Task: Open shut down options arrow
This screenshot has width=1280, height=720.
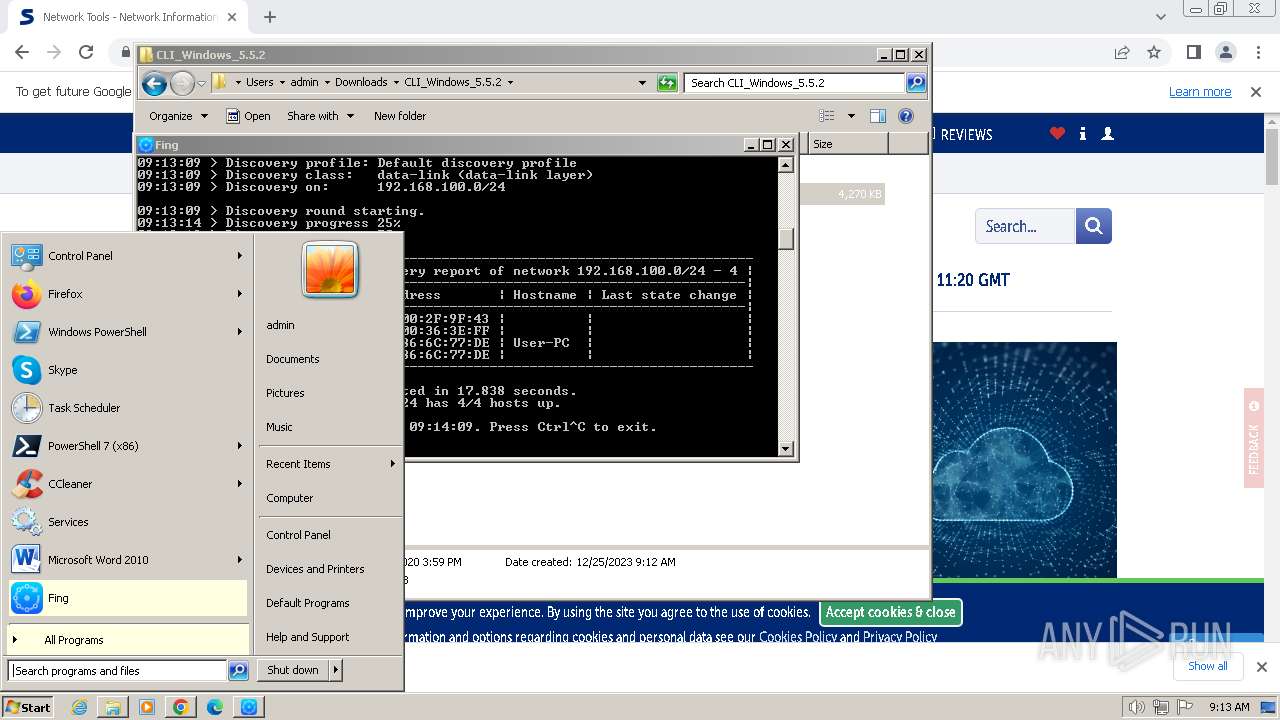Action: click(336, 670)
